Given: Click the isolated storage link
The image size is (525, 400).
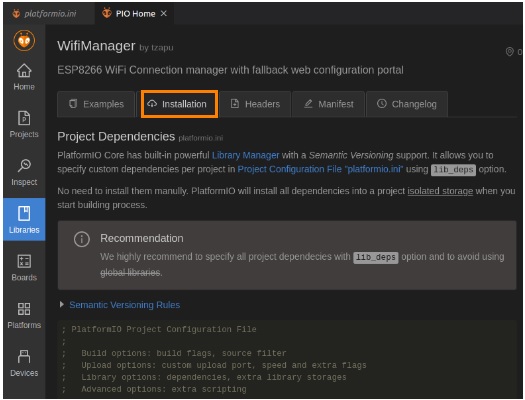Looking at the screenshot, I should [440, 191].
